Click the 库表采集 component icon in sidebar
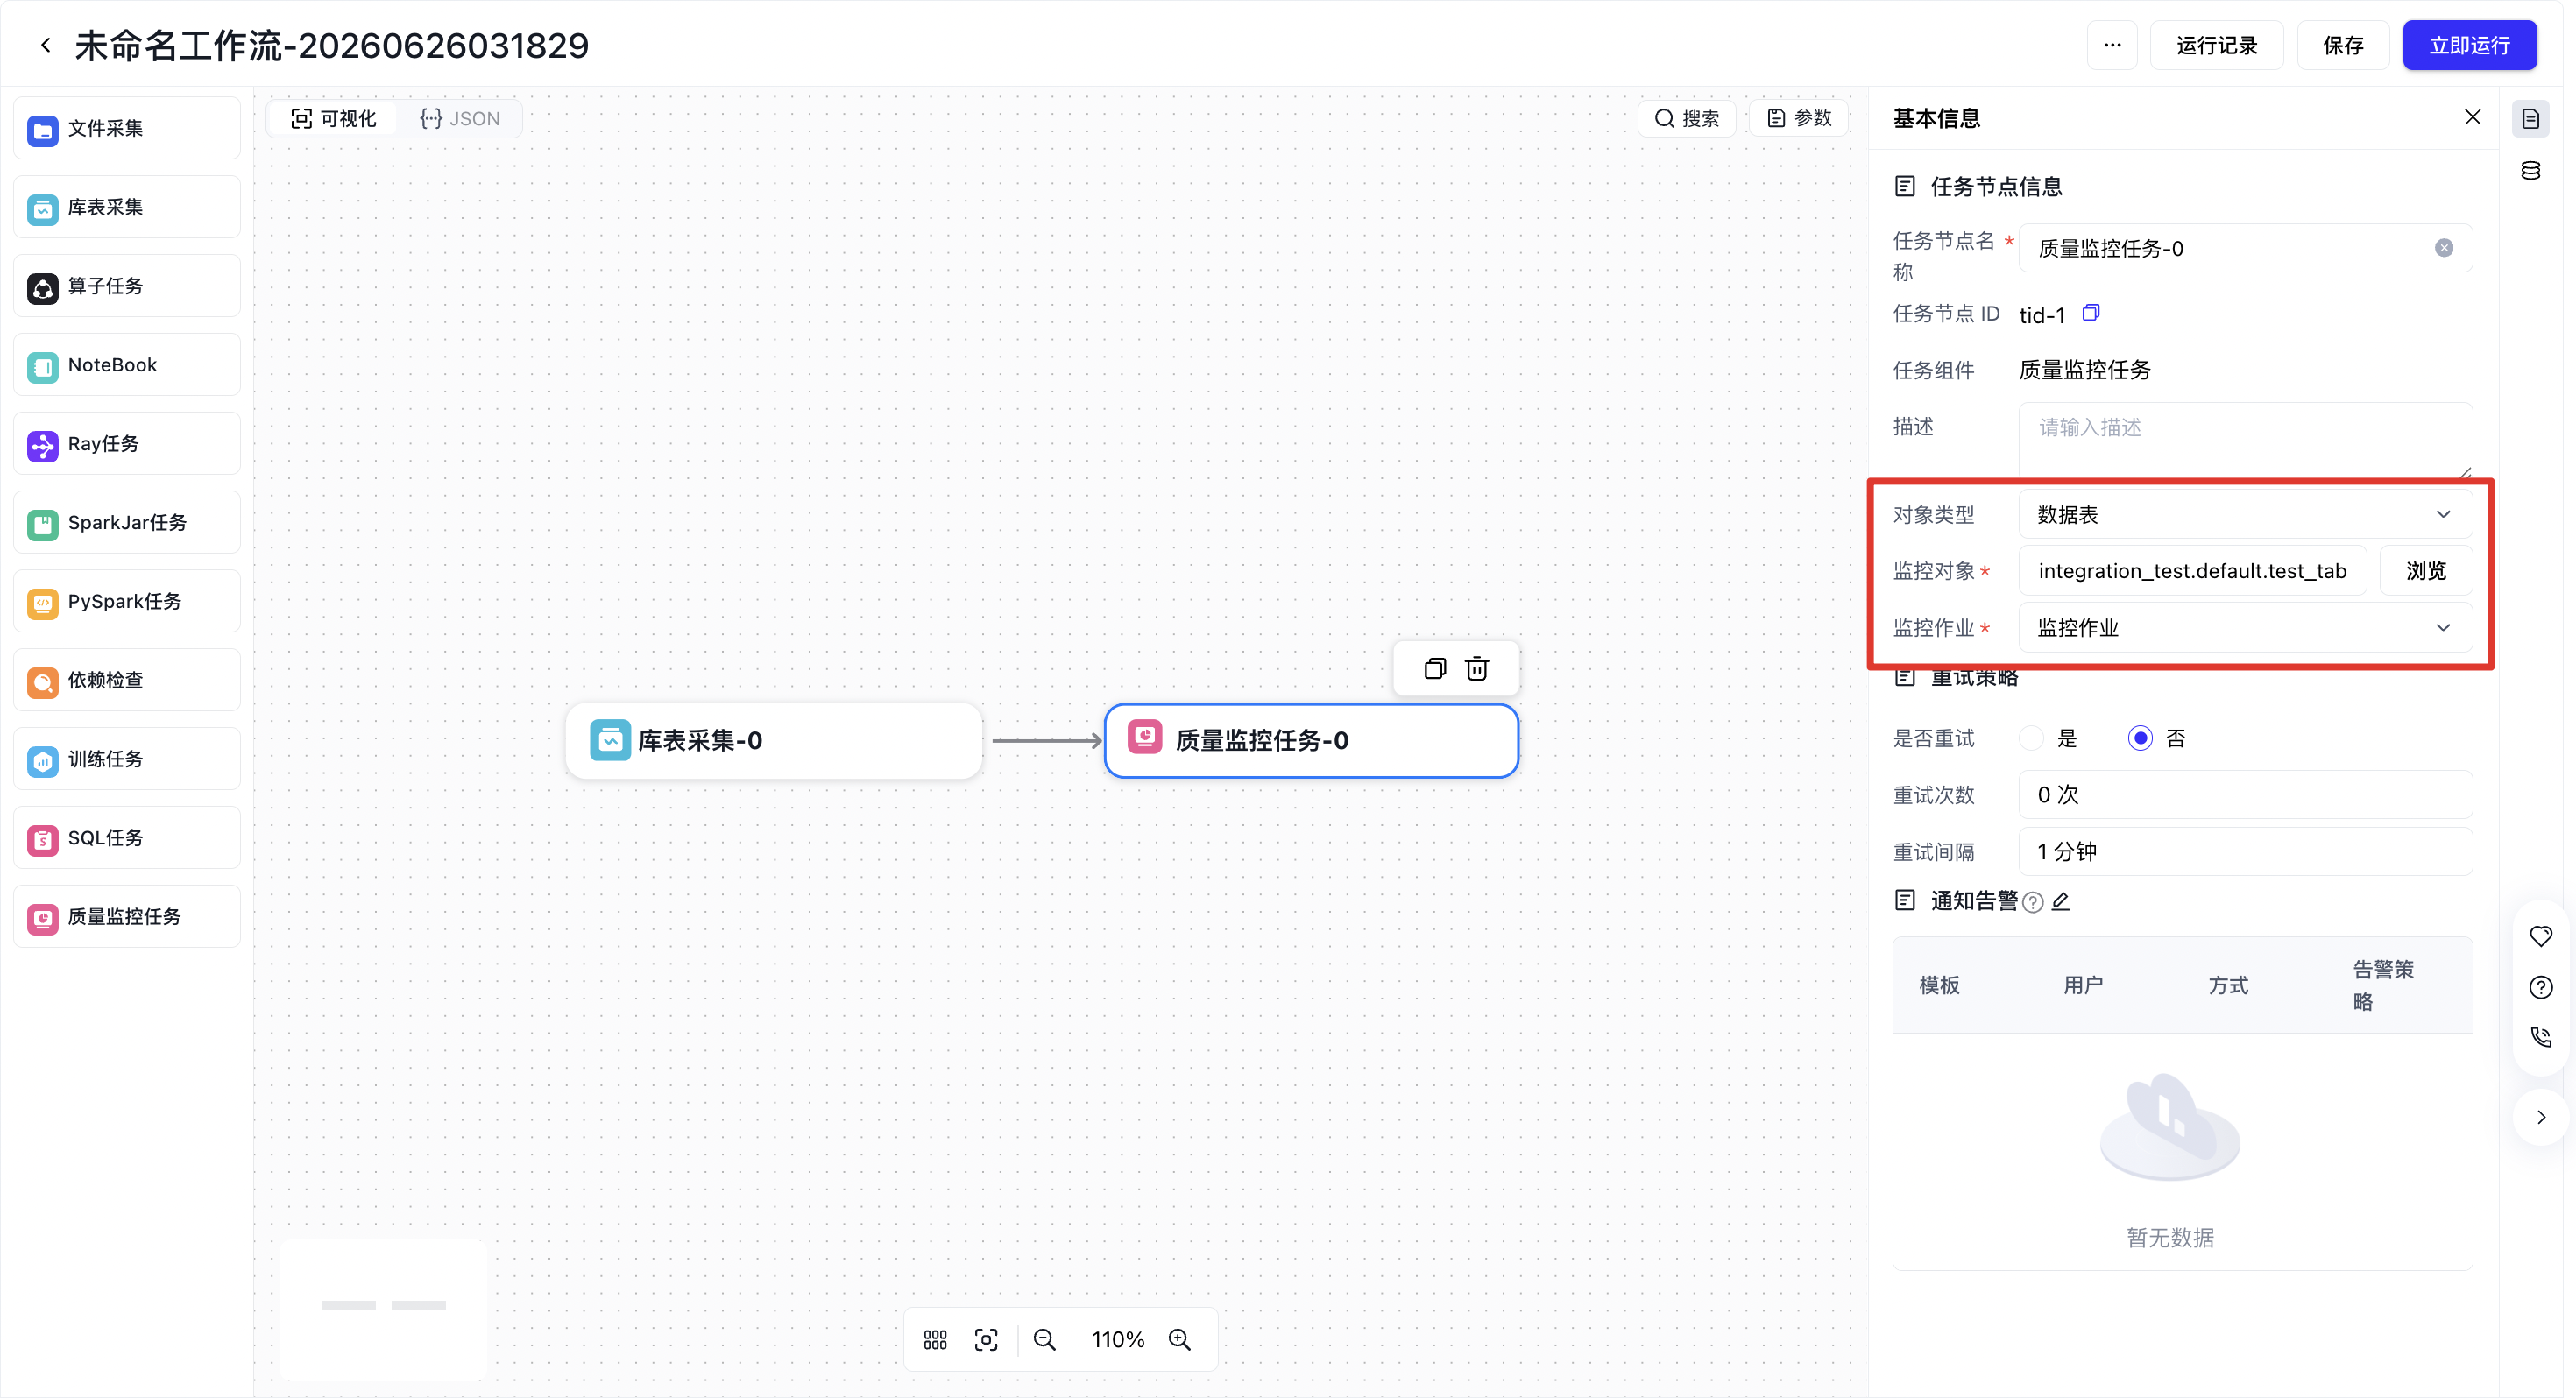Image resolution: width=2576 pixels, height=1398 pixels. click(42, 209)
